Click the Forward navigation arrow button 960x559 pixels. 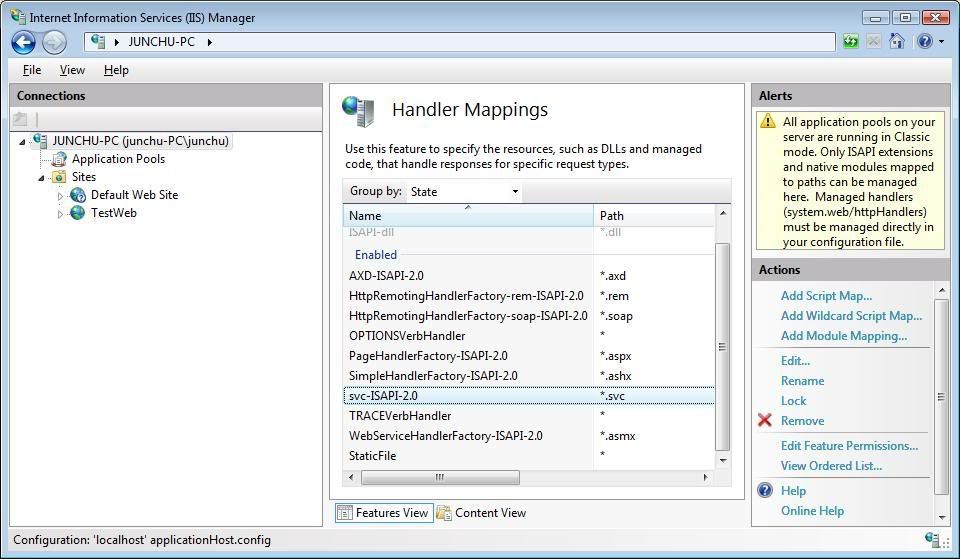click(x=54, y=42)
